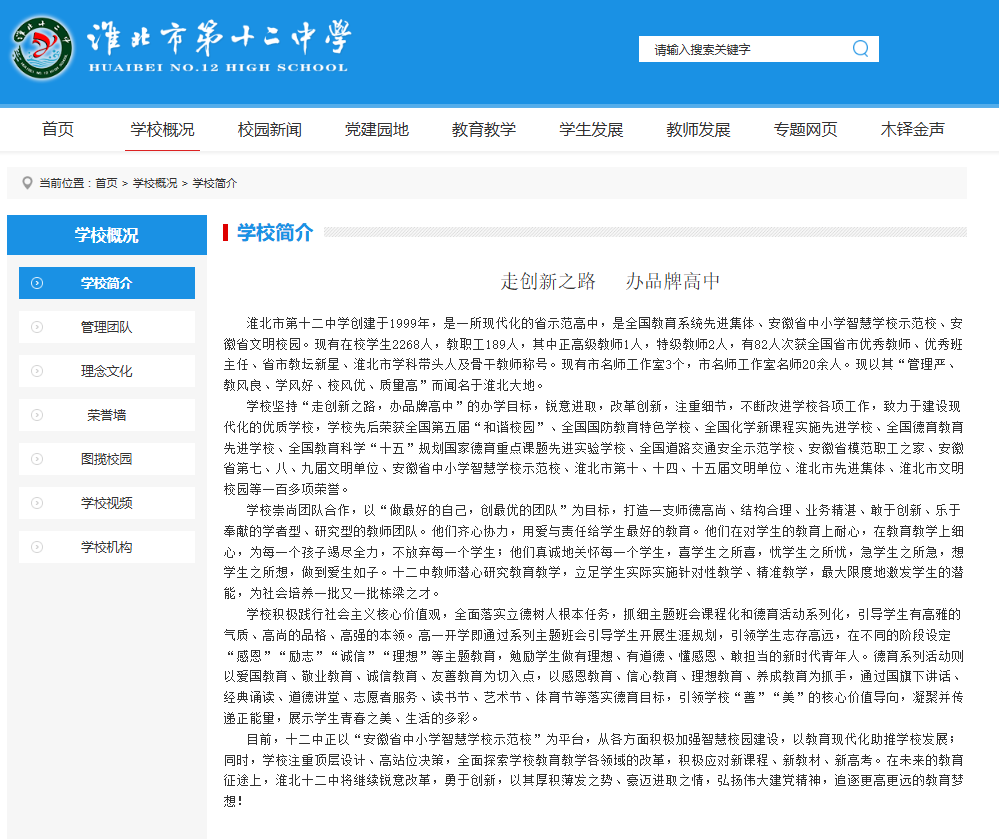The width and height of the screenshot is (999, 839).
Task: Click the circle arrow icon beside 图揽校园
Action: tap(37, 459)
